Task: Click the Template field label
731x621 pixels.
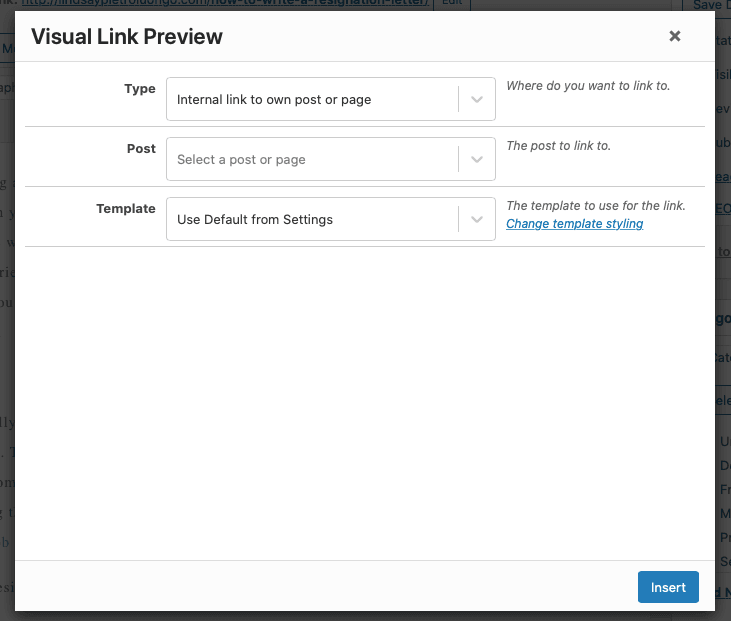Action: tap(126, 209)
